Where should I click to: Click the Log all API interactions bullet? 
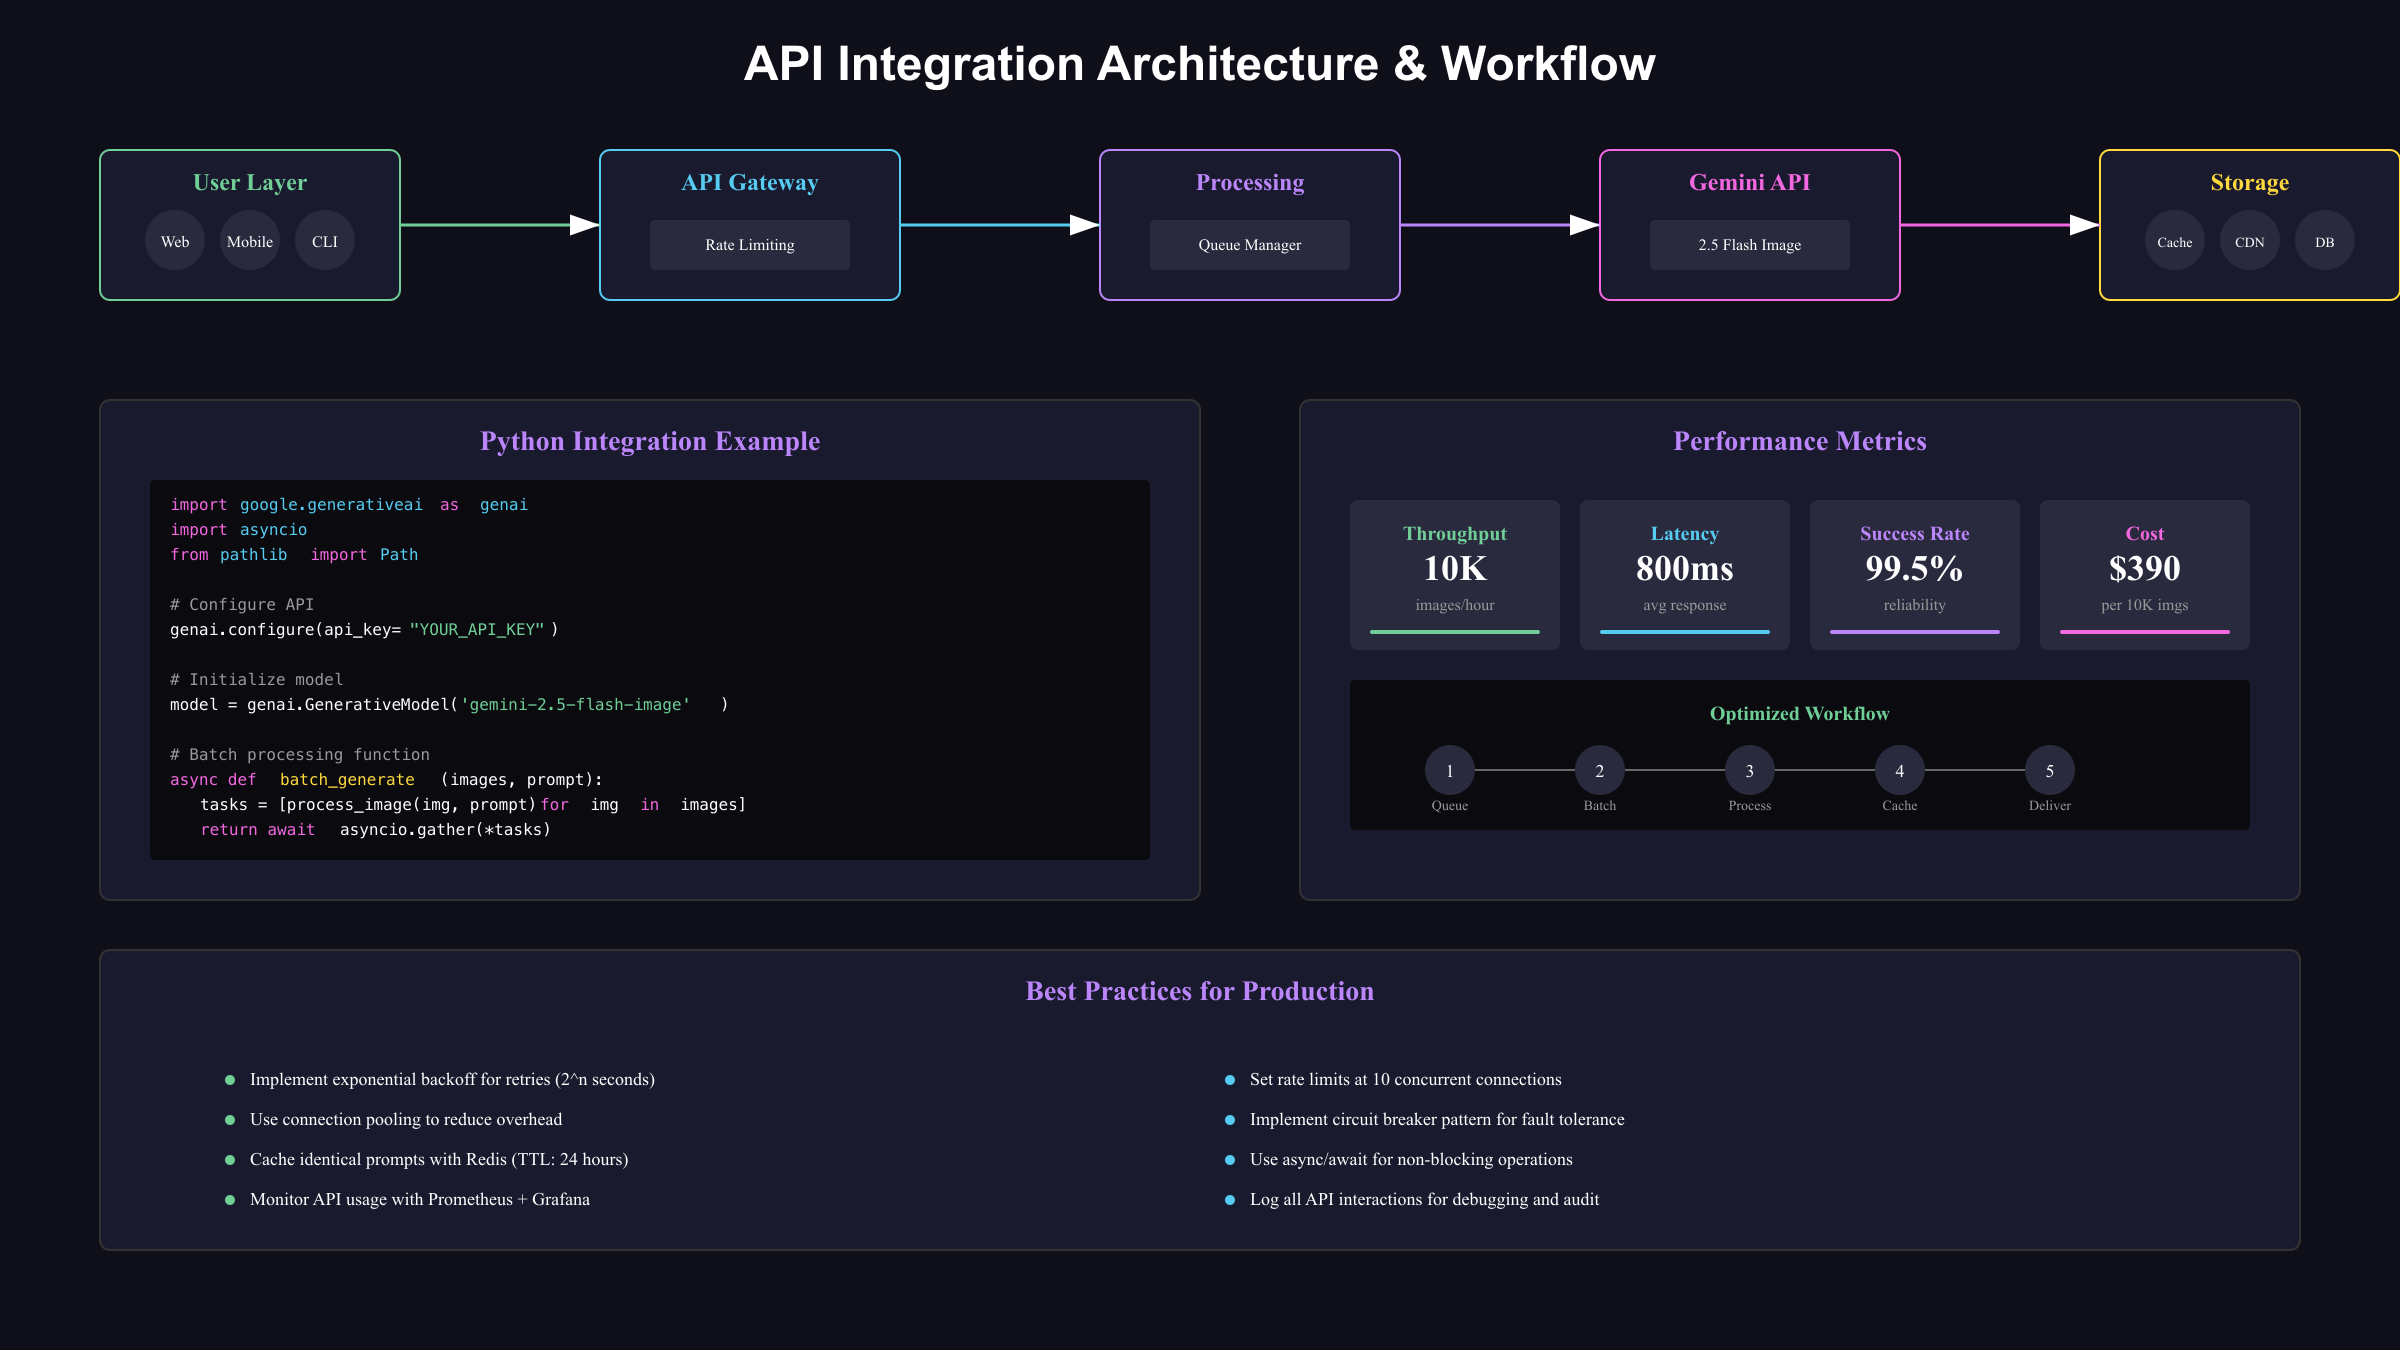(1412, 1200)
